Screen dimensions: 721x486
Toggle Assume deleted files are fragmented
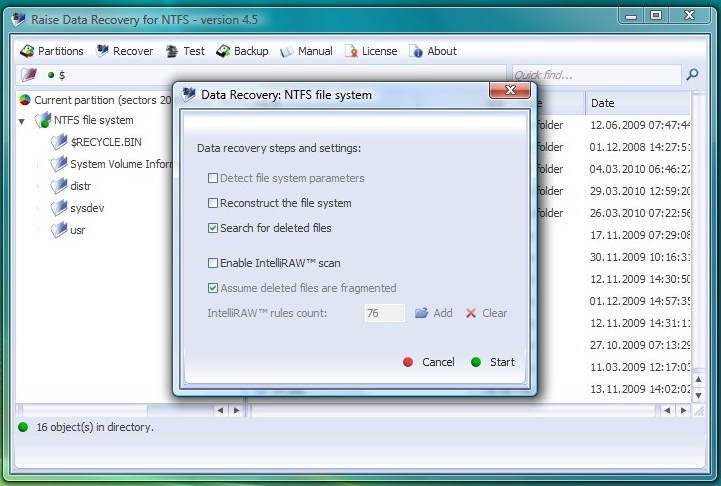[212, 288]
